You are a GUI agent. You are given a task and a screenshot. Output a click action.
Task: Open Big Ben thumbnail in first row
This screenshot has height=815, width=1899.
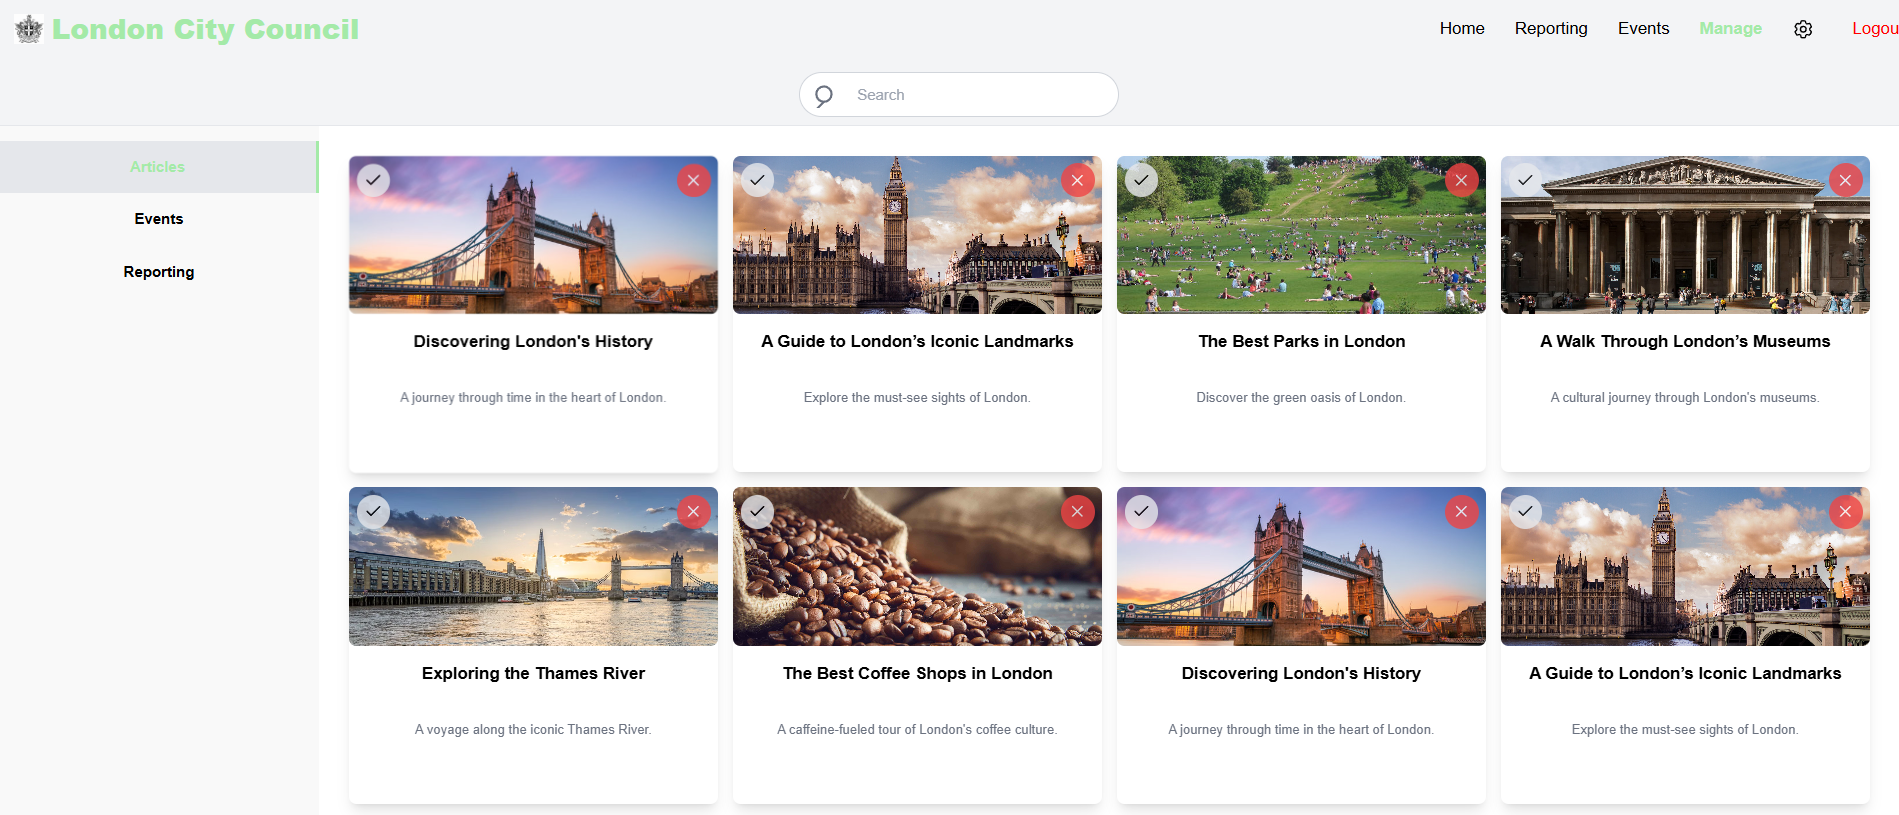click(x=917, y=235)
